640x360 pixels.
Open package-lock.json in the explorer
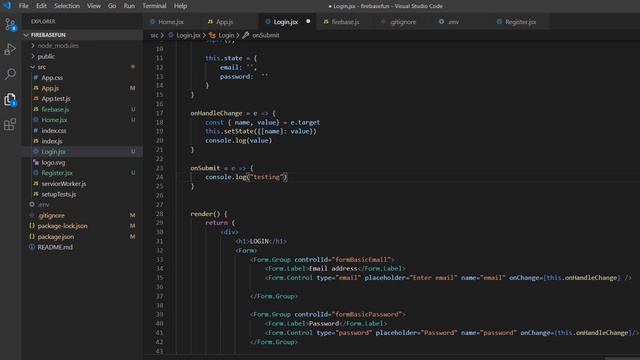[82, 226]
